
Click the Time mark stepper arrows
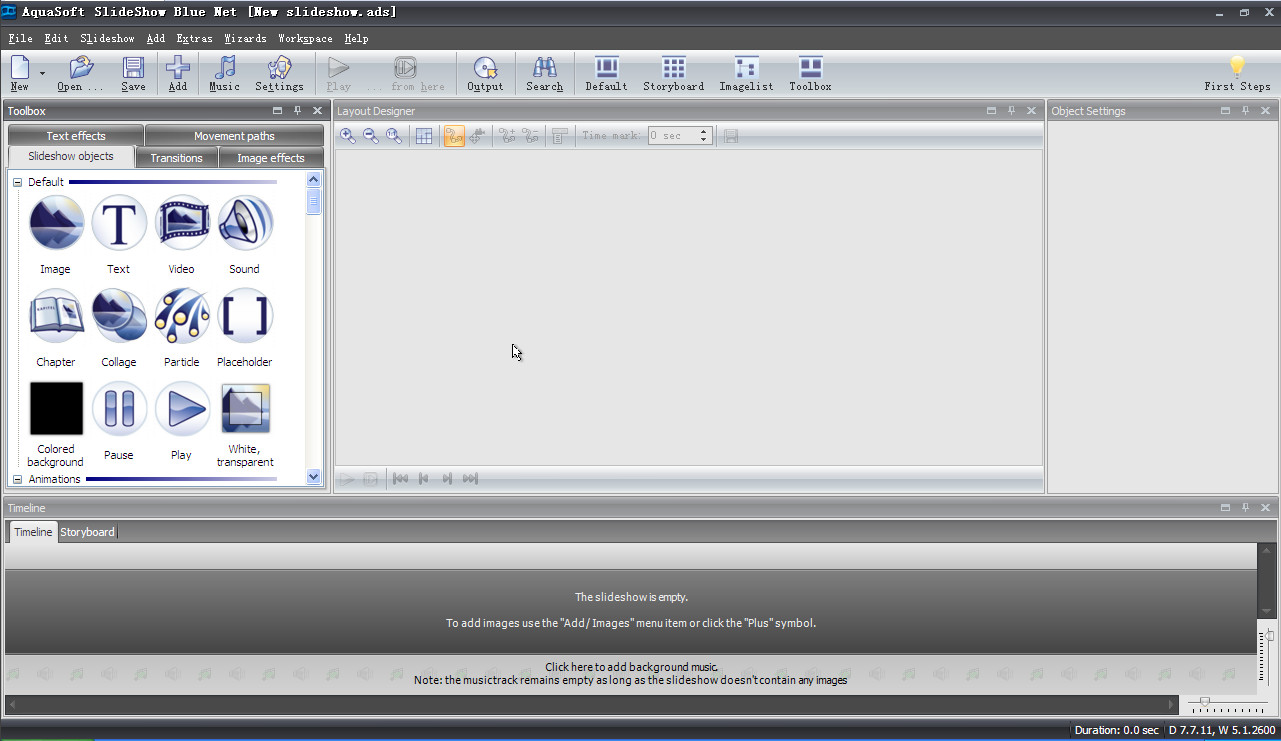[703, 135]
